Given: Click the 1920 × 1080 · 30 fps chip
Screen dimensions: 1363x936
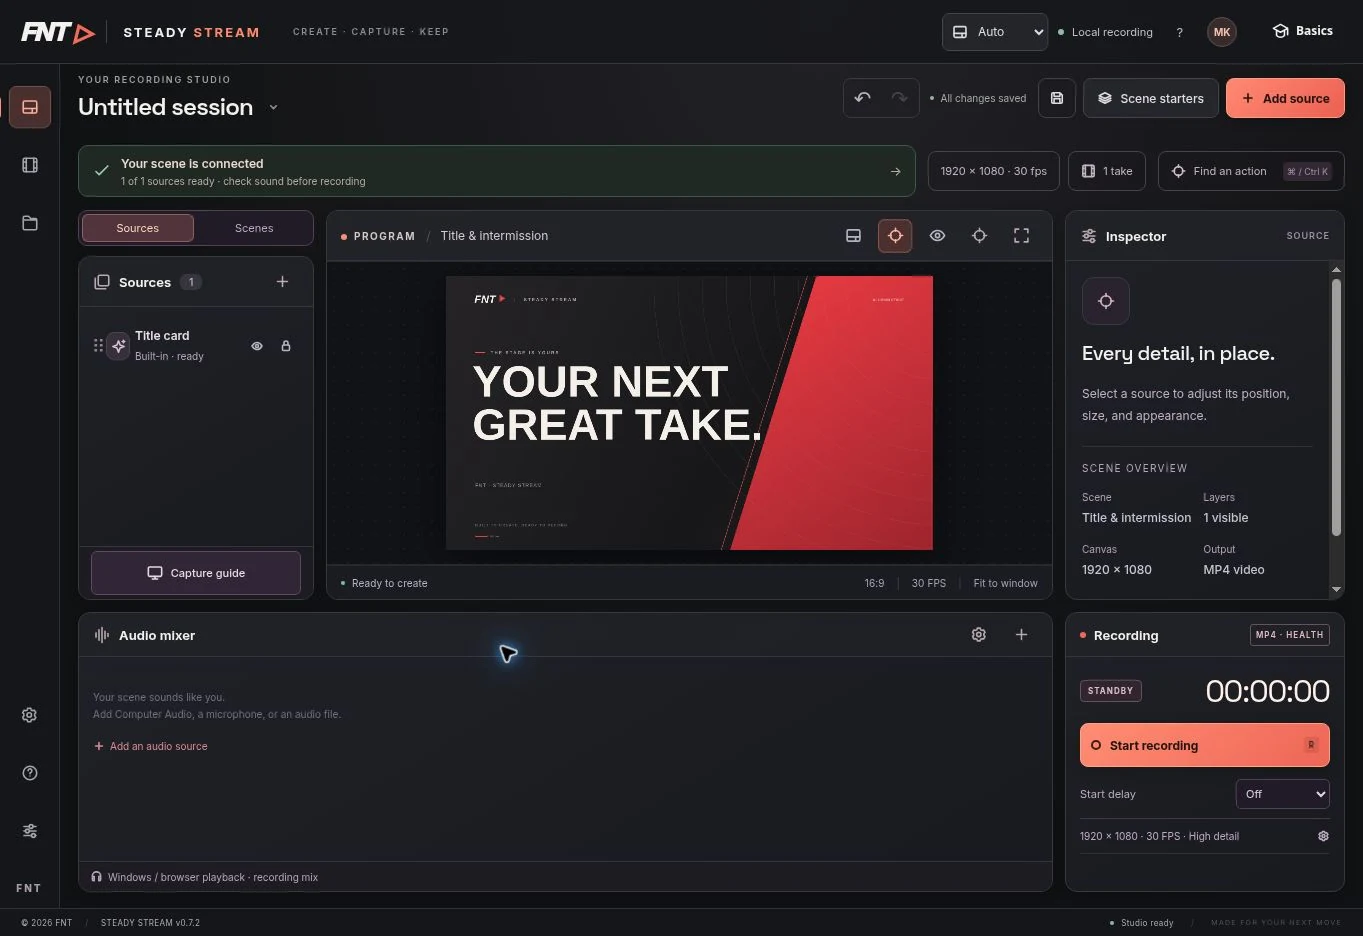Looking at the screenshot, I should 993,171.
